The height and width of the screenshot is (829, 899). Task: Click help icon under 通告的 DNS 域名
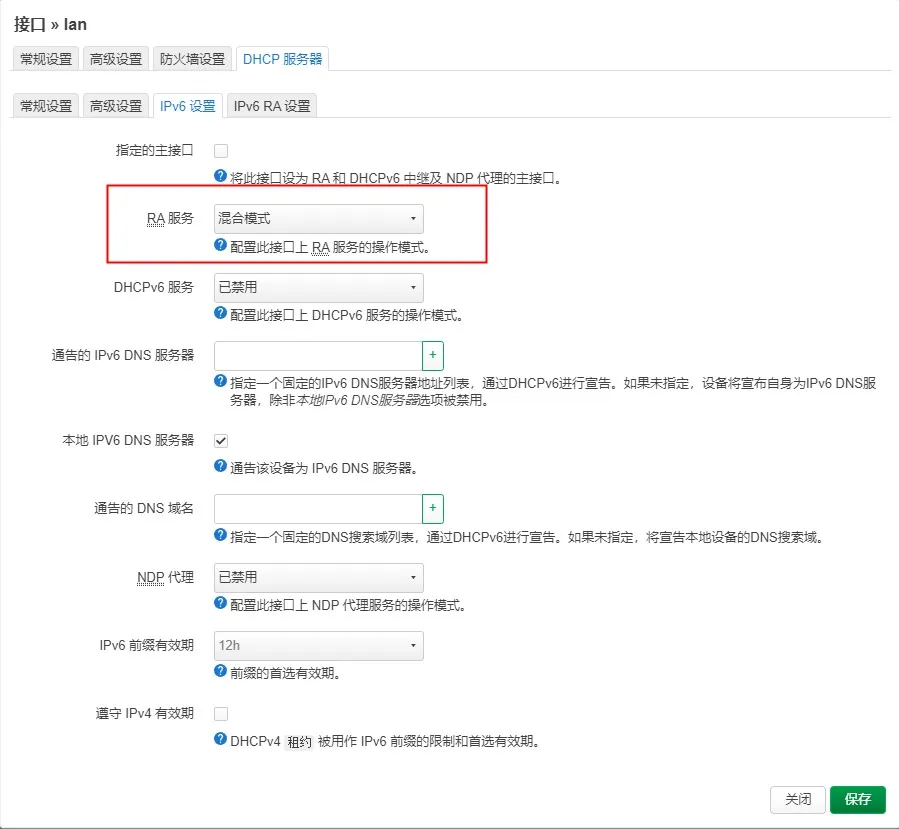[221, 535]
